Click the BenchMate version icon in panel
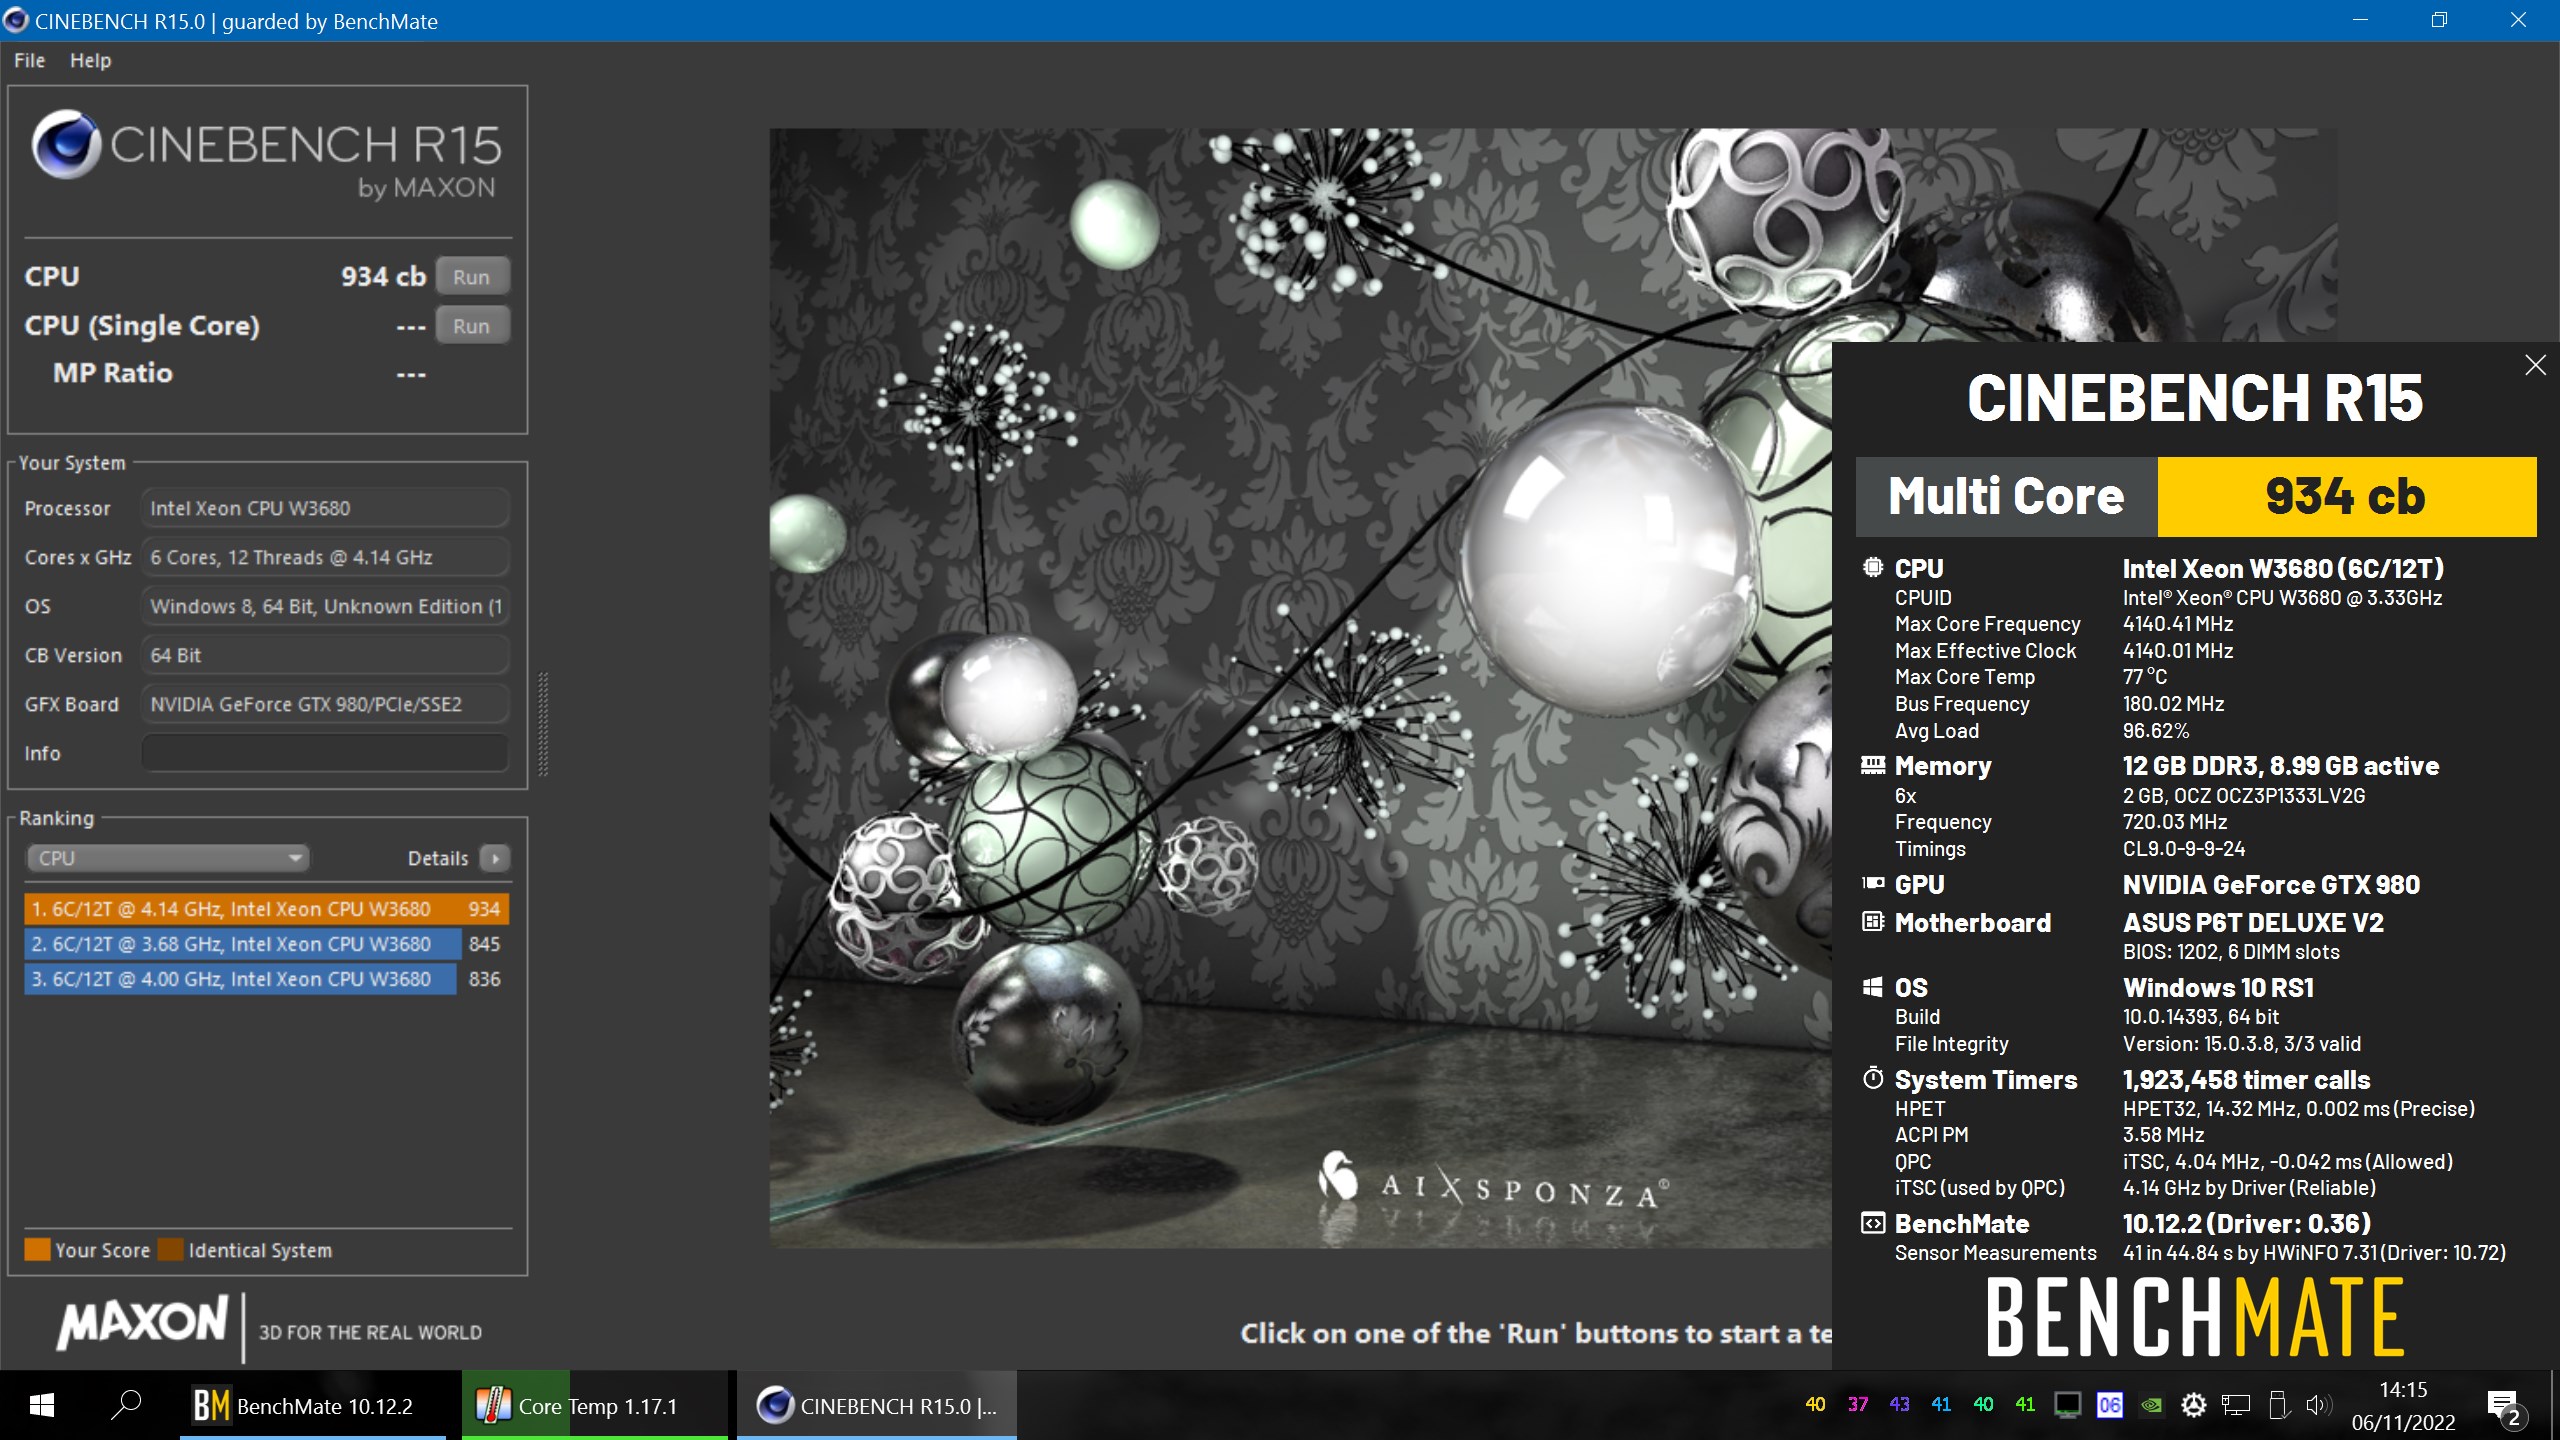 [1873, 1223]
